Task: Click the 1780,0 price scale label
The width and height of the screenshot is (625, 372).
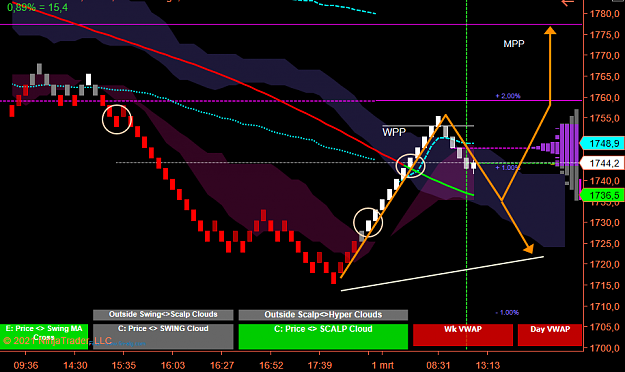Action: pyautogui.click(x=604, y=14)
